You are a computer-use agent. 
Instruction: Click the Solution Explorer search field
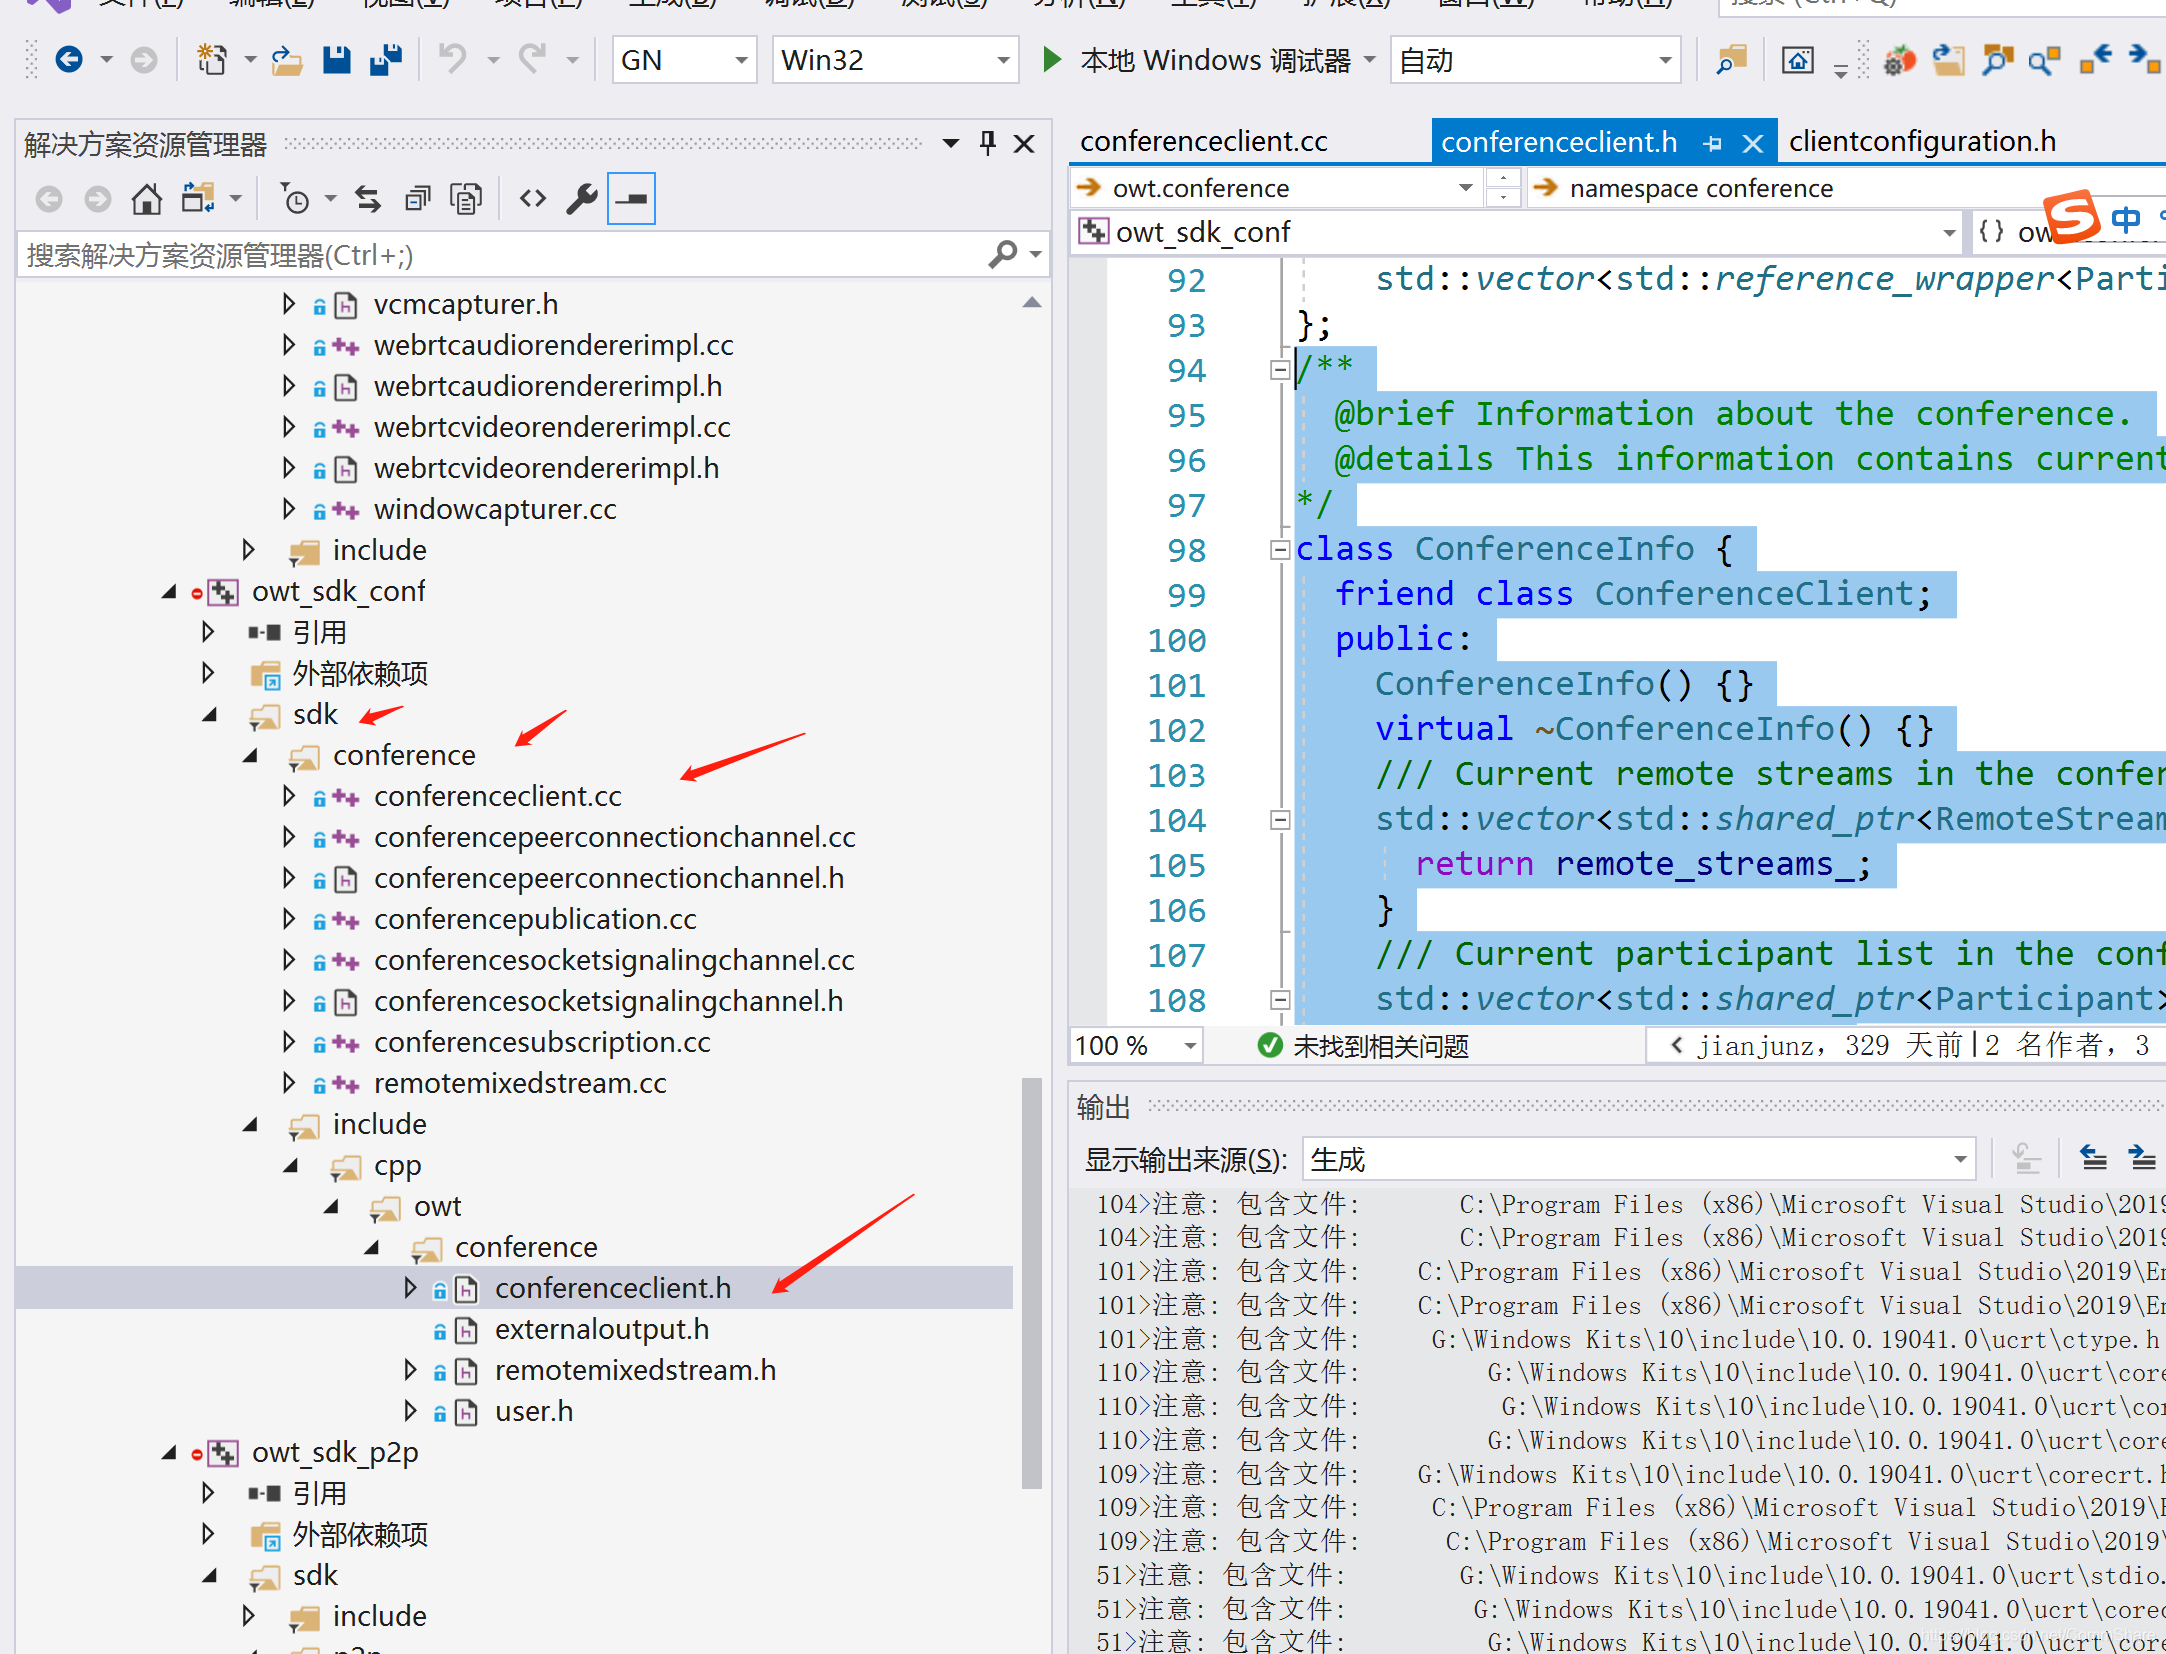coord(500,256)
